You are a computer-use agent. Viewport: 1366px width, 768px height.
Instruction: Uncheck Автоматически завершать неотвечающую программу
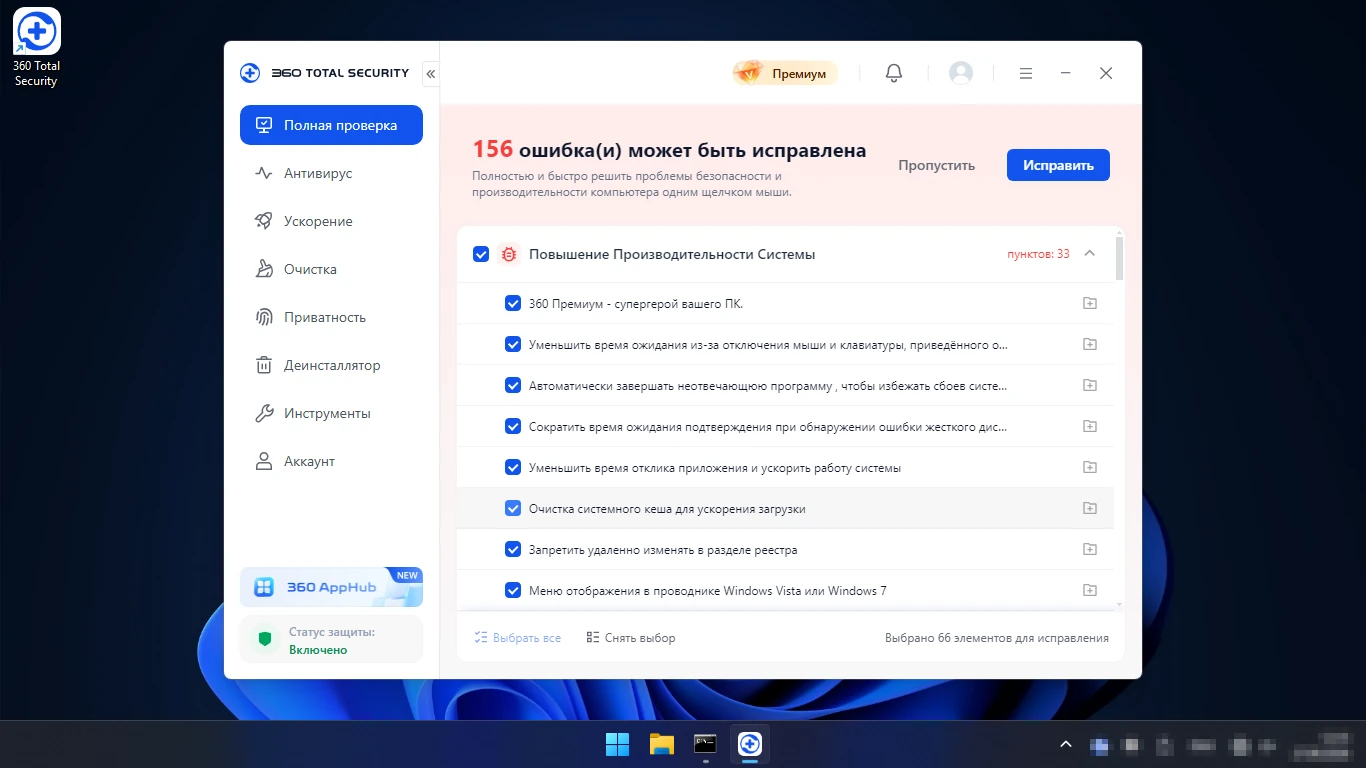pyautogui.click(x=513, y=385)
